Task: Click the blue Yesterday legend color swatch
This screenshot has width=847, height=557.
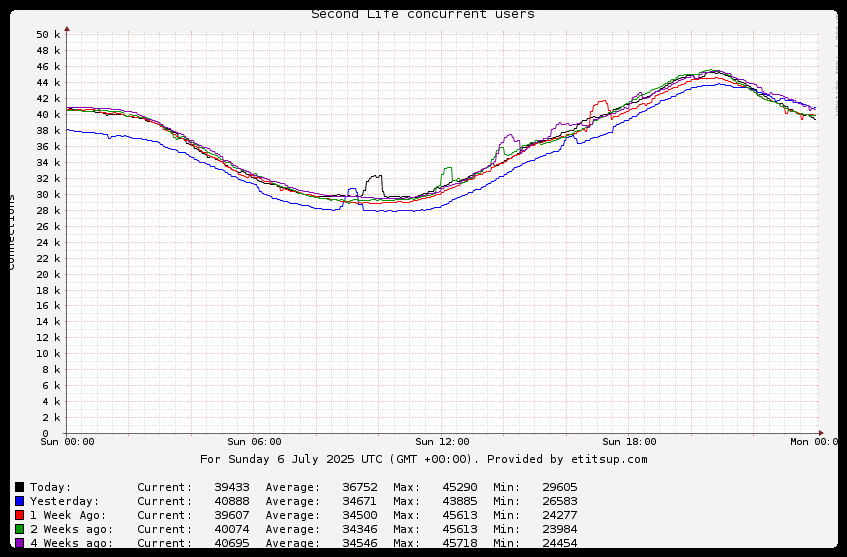Action: [19, 501]
